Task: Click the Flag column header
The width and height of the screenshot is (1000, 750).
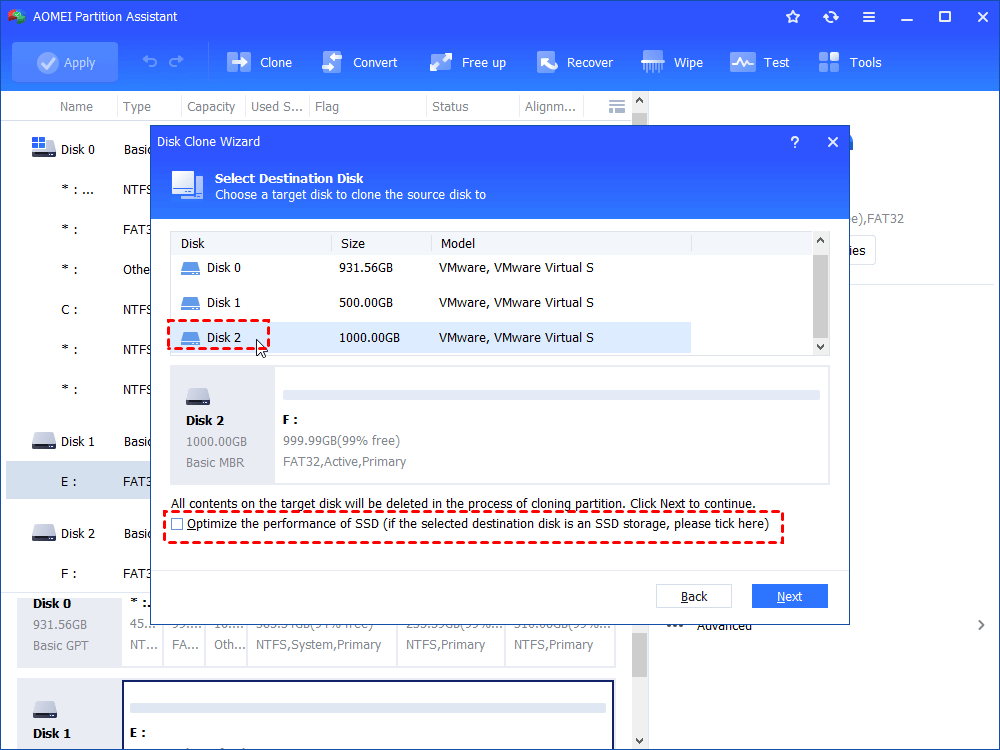Action: click(x=327, y=107)
